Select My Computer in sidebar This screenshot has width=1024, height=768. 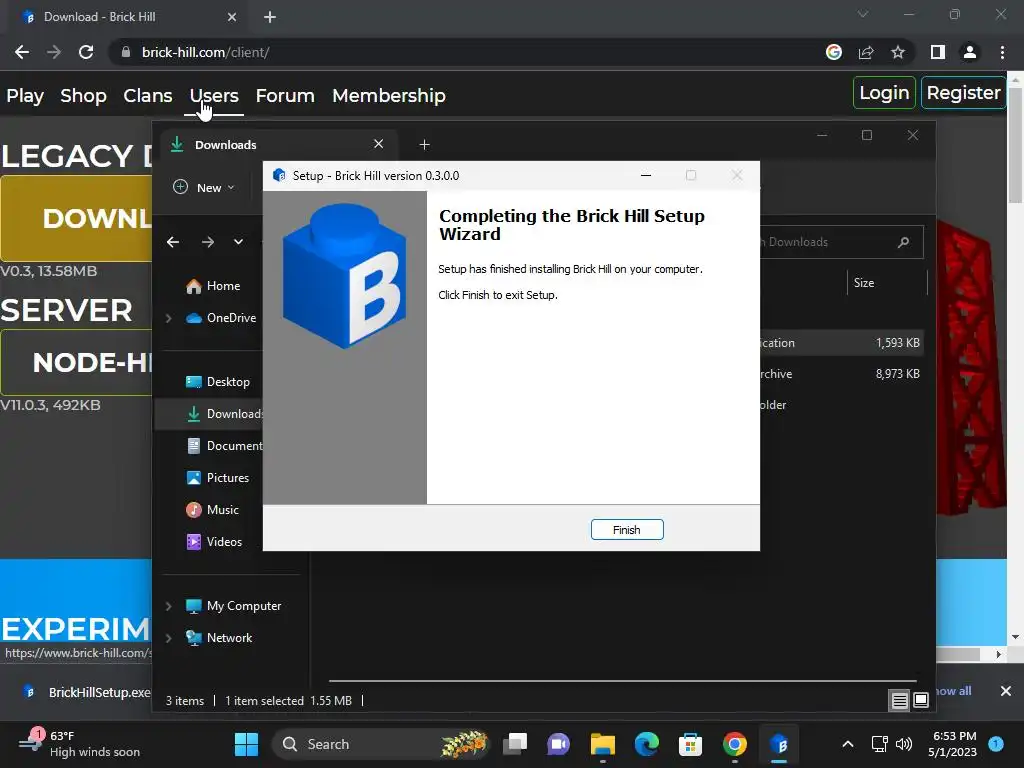point(233,606)
